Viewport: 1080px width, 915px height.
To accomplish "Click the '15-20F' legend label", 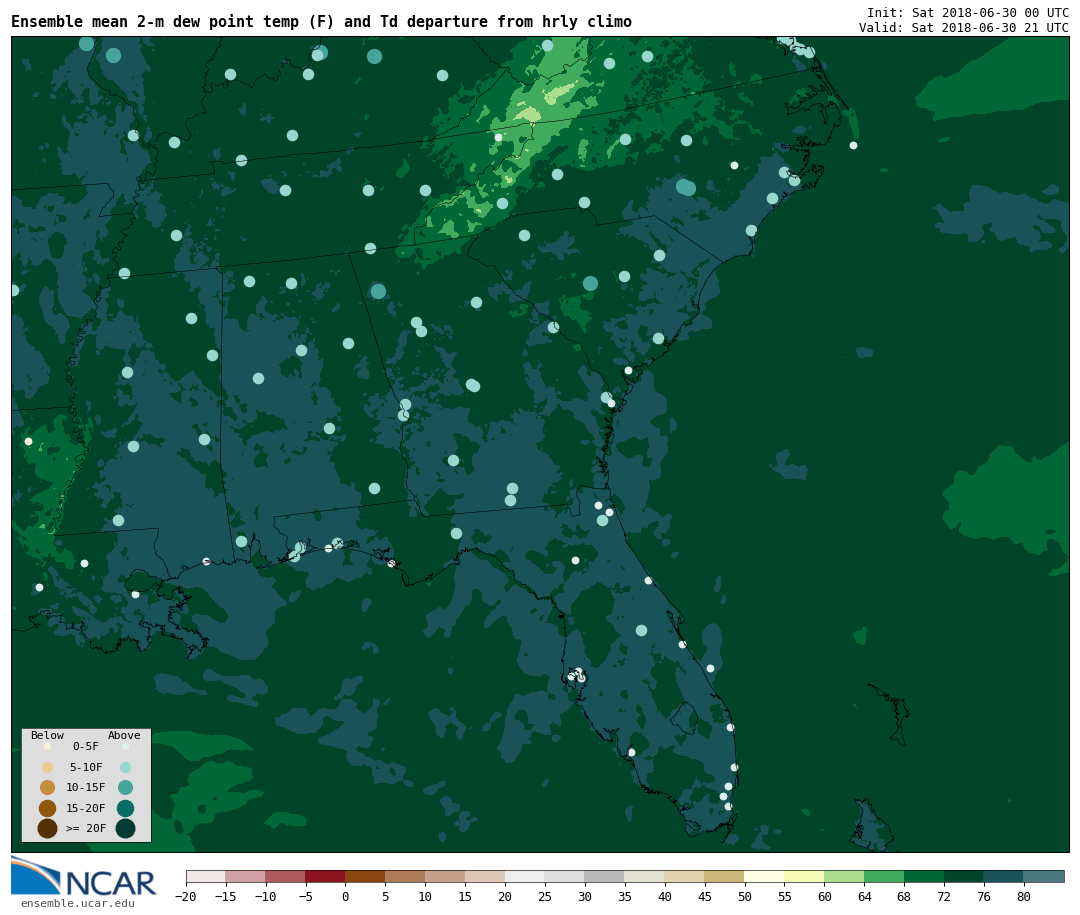I will click(86, 808).
